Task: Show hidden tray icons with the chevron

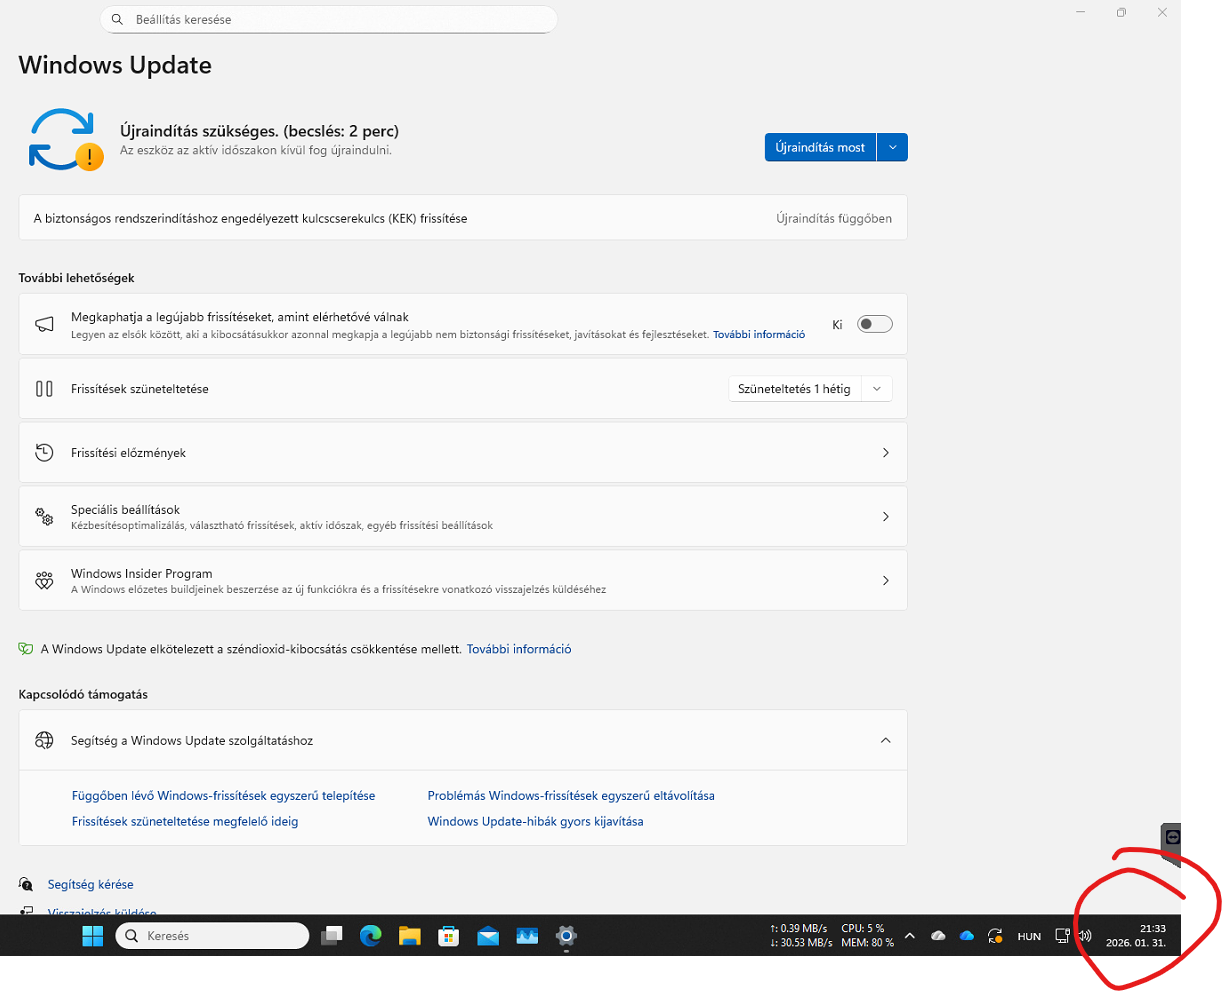Action: (x=909, y=936)
